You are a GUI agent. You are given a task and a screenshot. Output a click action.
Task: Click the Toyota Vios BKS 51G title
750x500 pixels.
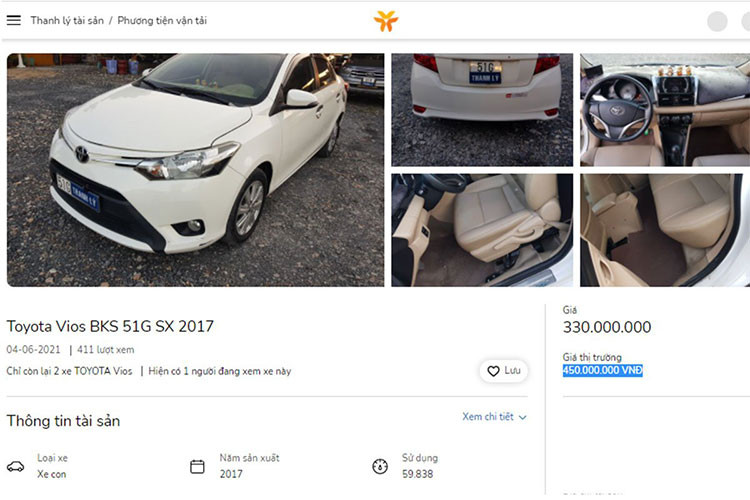(110, 326)
